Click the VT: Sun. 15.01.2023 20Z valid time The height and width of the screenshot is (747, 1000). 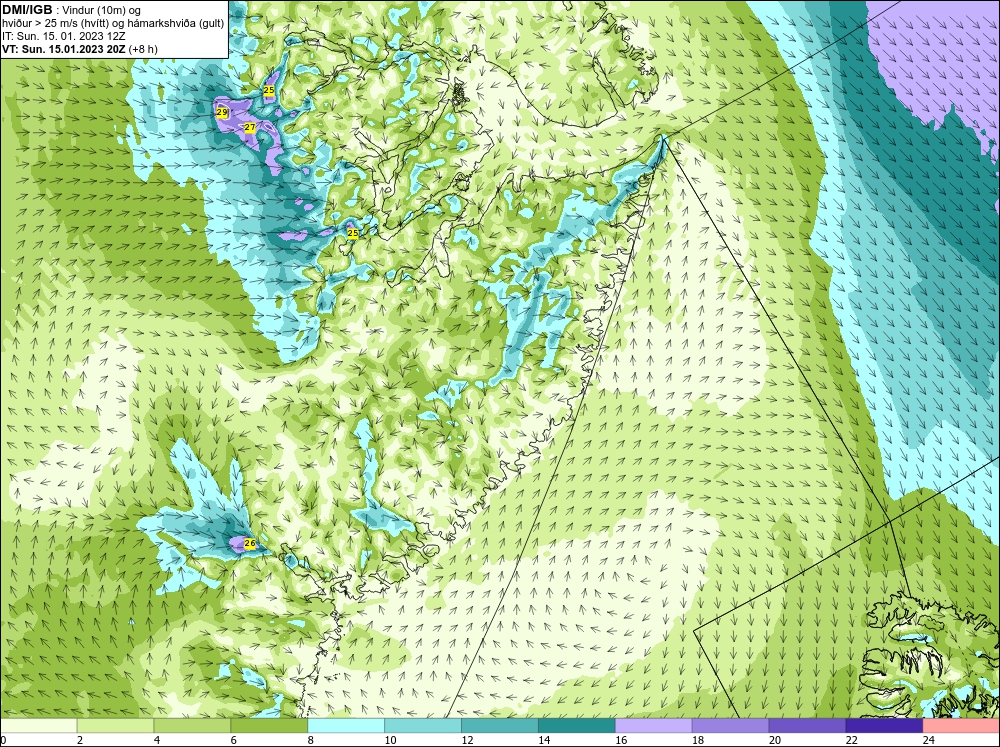(x=65, y=49)
